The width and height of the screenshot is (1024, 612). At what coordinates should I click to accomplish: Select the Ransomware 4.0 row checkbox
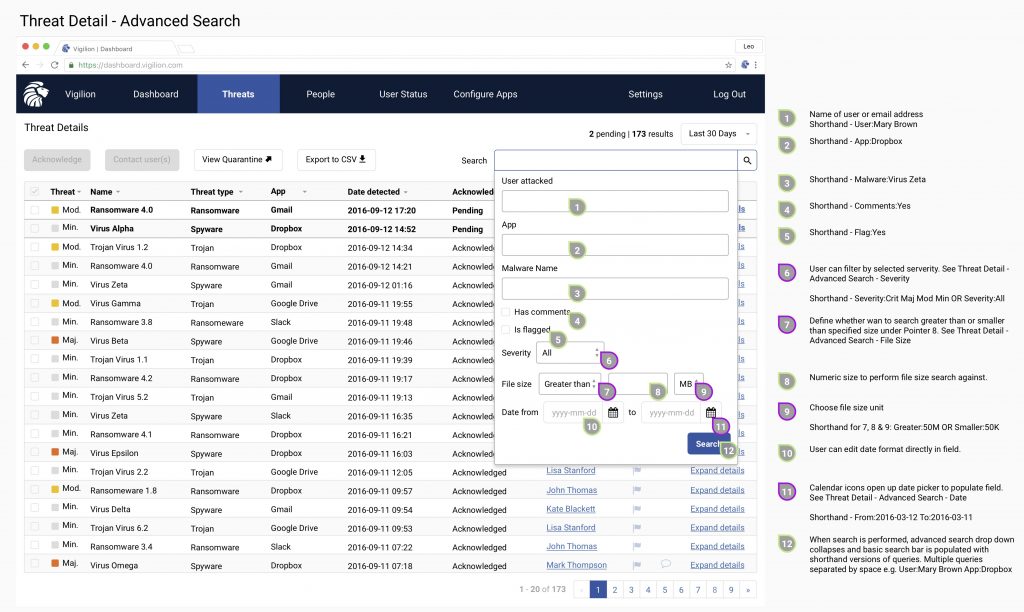pos(36,210)
